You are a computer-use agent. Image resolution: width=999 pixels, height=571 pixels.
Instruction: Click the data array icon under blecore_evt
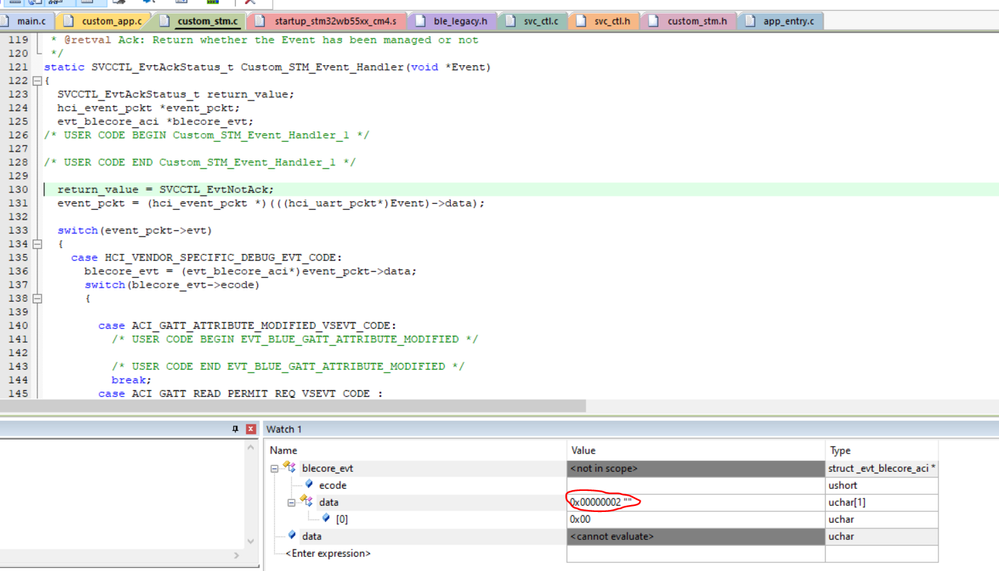click(306, 502)
